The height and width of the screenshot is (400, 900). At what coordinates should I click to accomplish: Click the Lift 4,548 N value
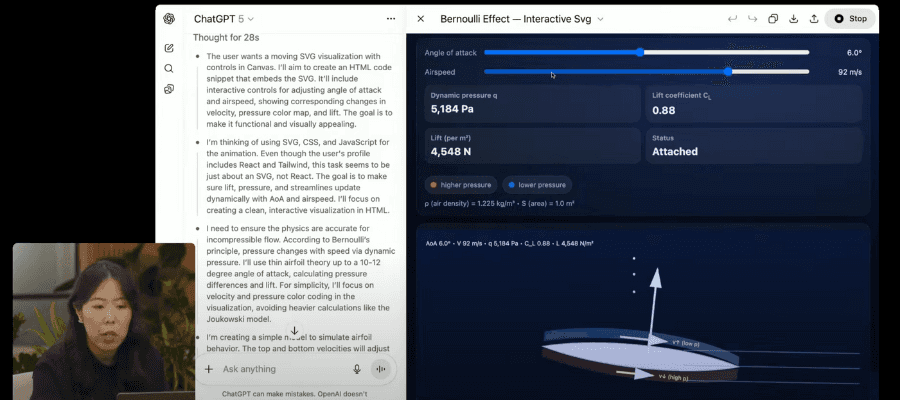point(450,152)
